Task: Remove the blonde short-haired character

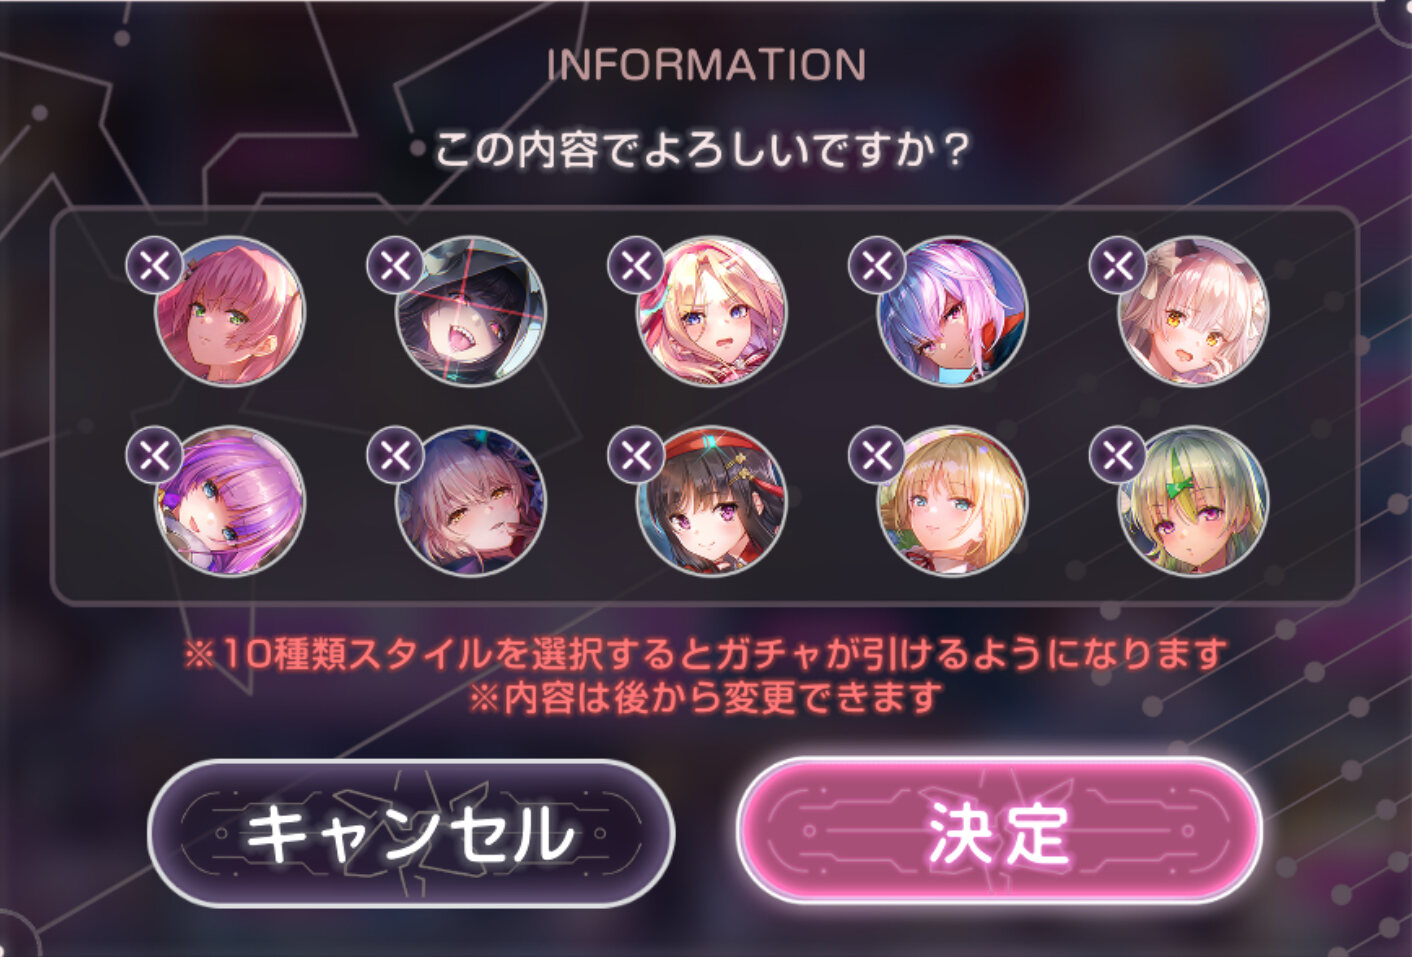Action: [x=877, y=455]
